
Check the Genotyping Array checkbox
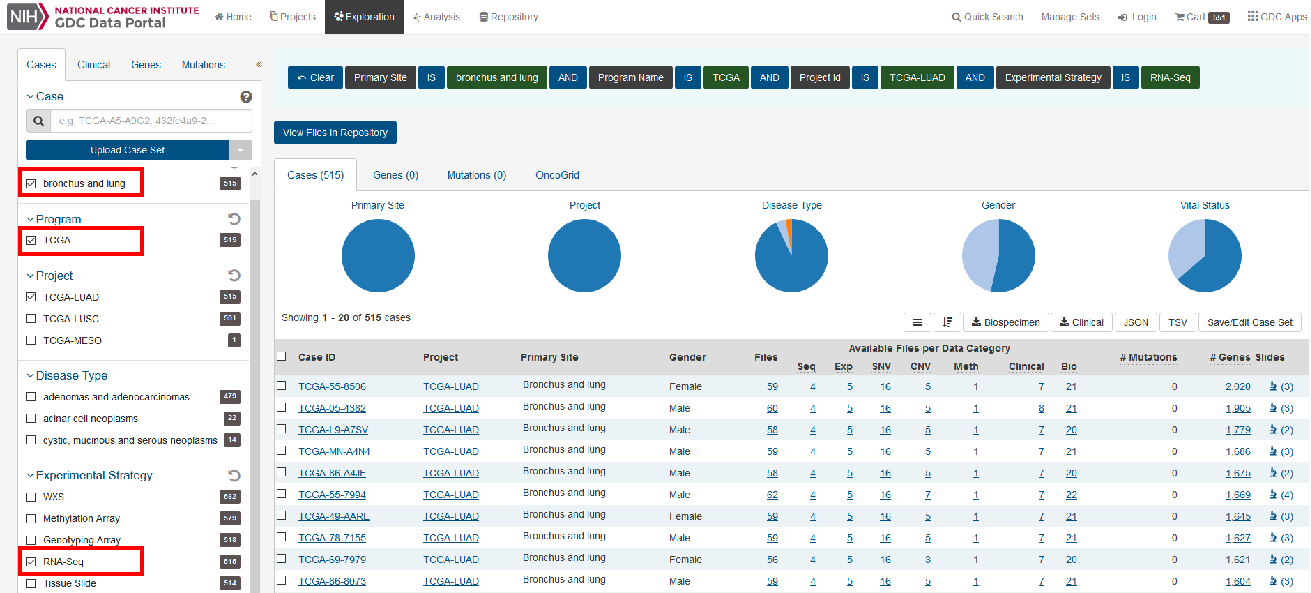click(31, 540)
